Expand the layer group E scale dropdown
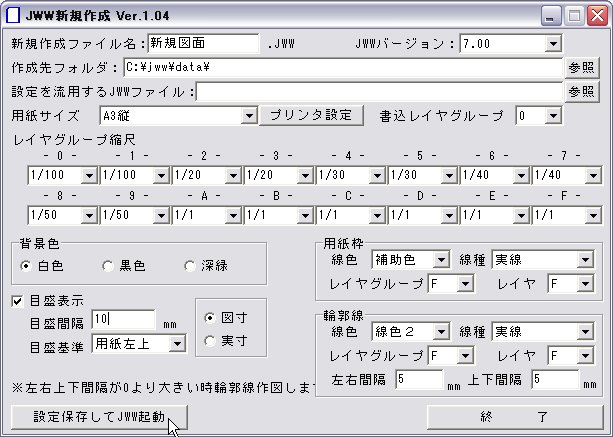 521,215
